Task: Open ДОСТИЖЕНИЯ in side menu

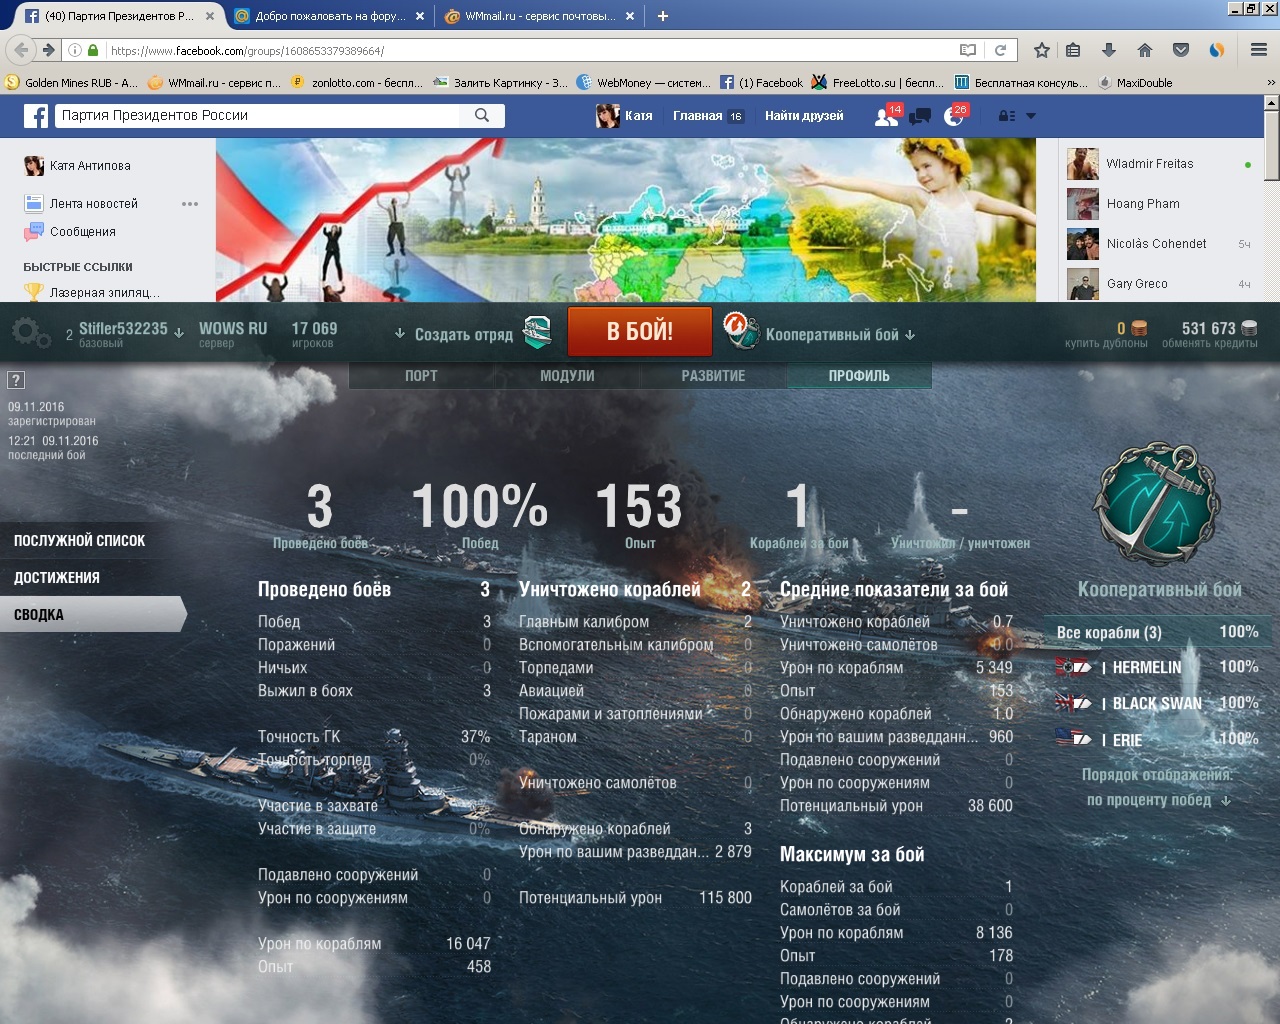Action: click(56, 578)
